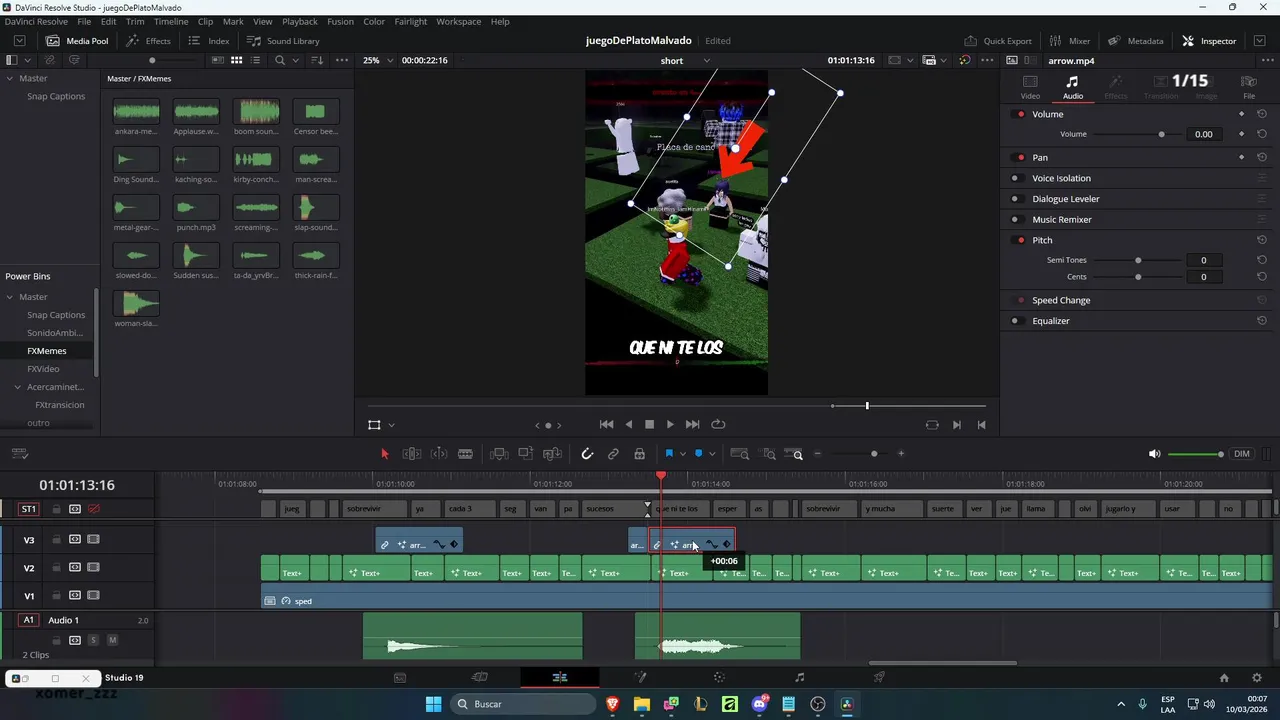Open the Fusion menu
Image resolution: width=1280 pixels, height=720 pixels.
(x=340, y=21)
